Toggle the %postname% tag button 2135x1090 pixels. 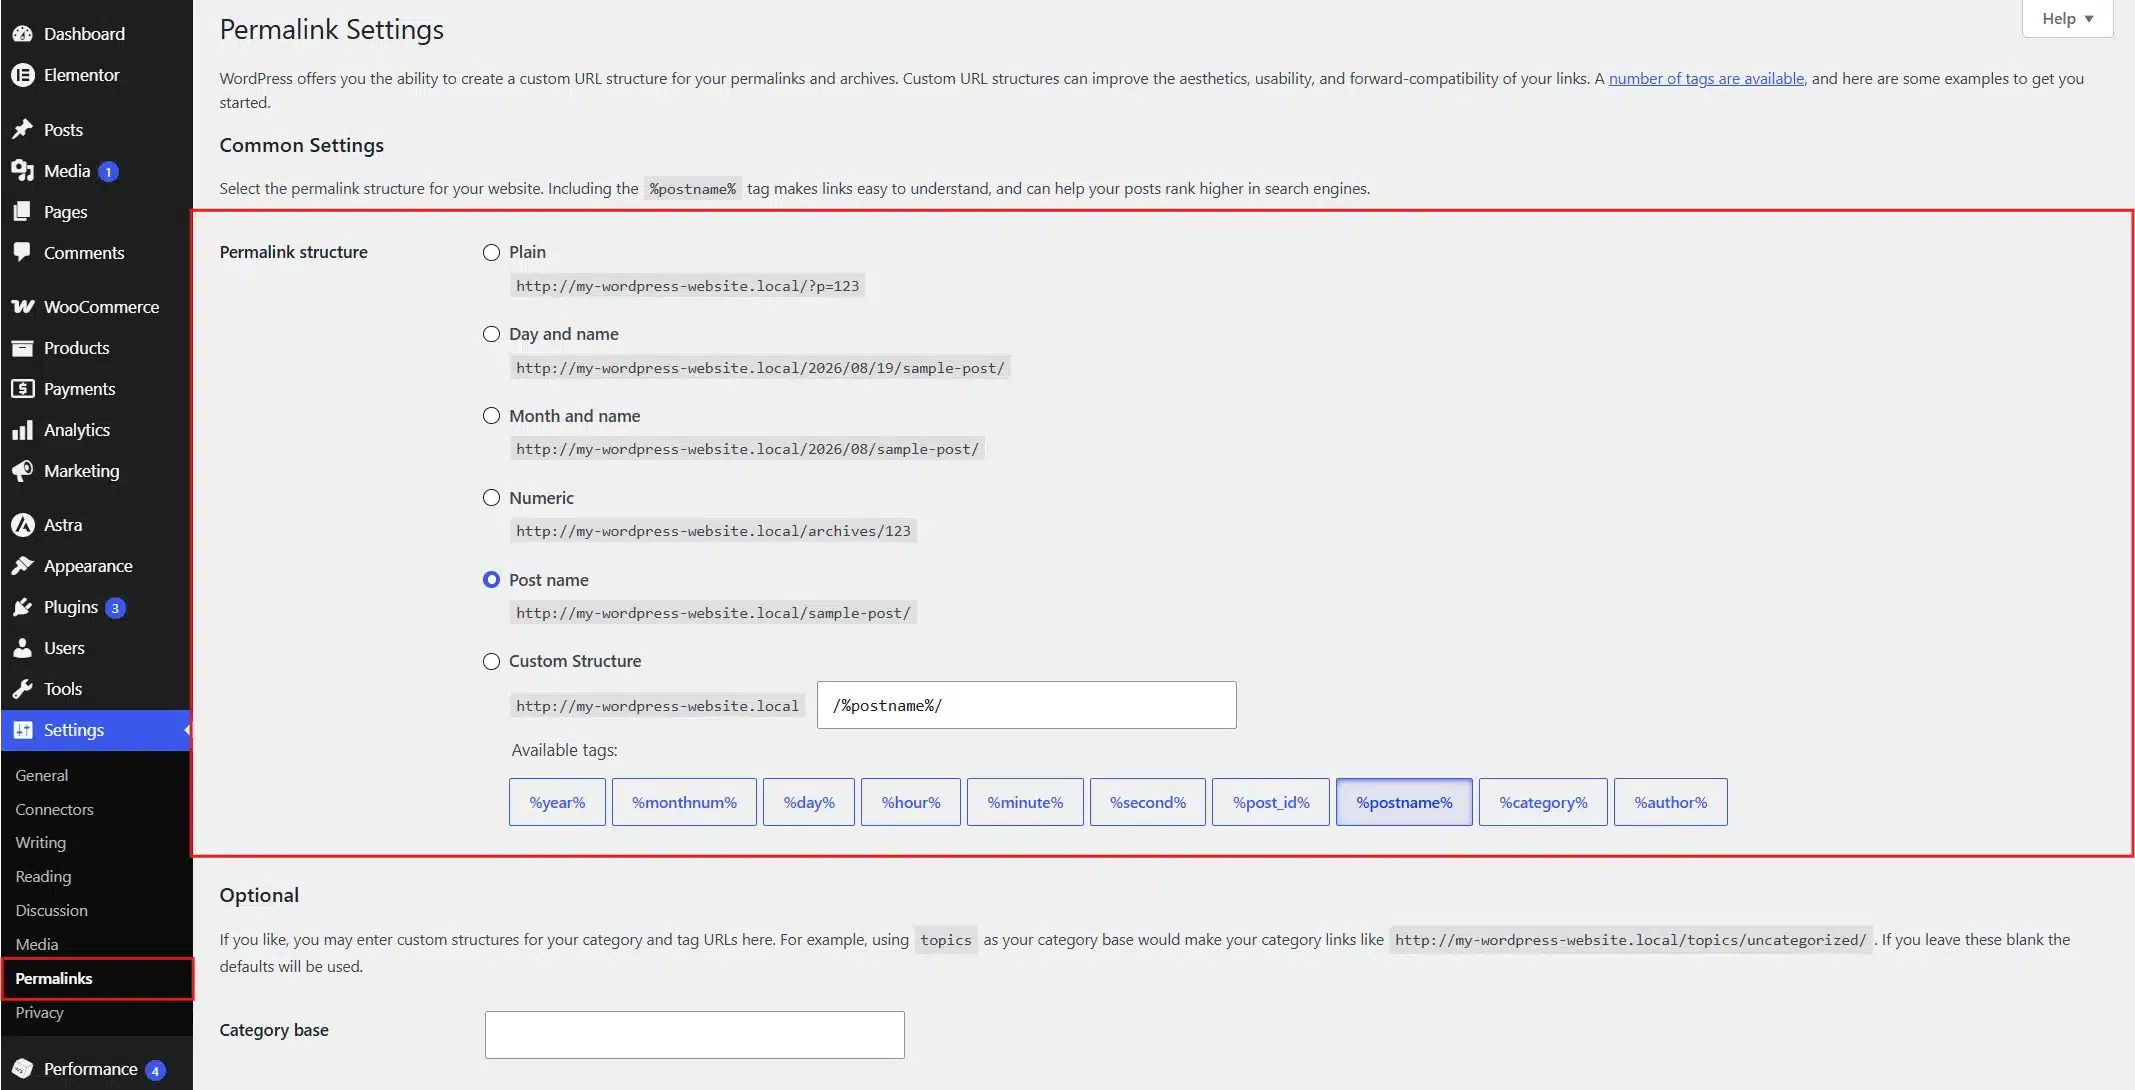[1404, 802]
